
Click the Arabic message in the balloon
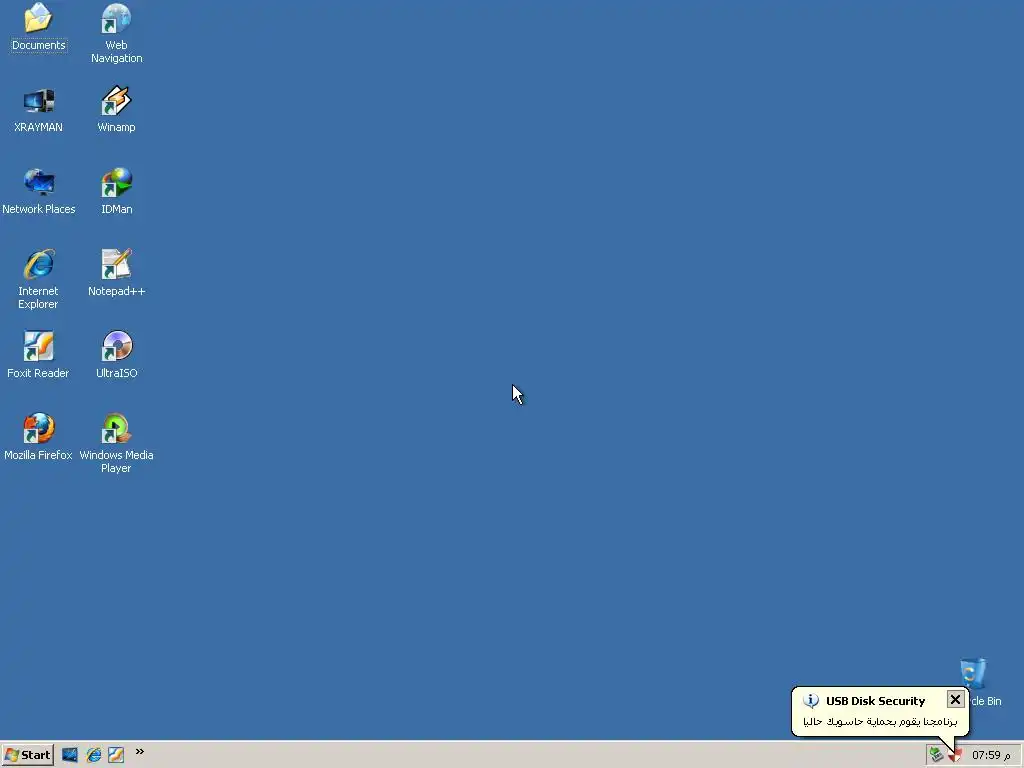click(x=880, y=721)
